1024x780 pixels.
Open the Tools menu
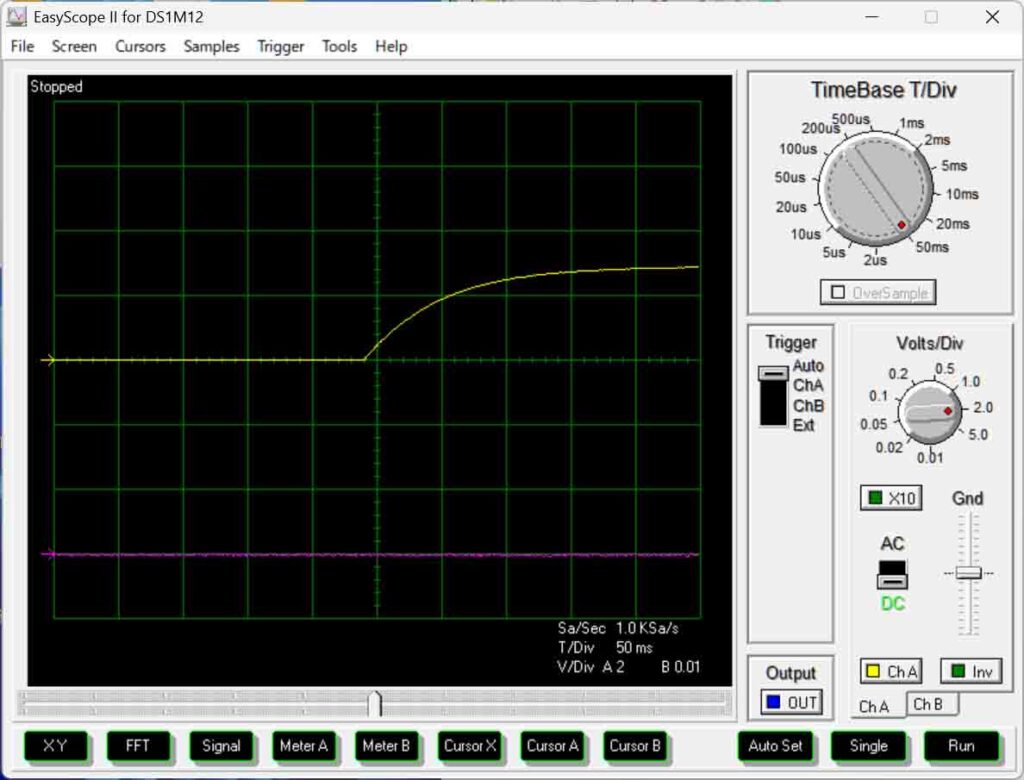340,46
